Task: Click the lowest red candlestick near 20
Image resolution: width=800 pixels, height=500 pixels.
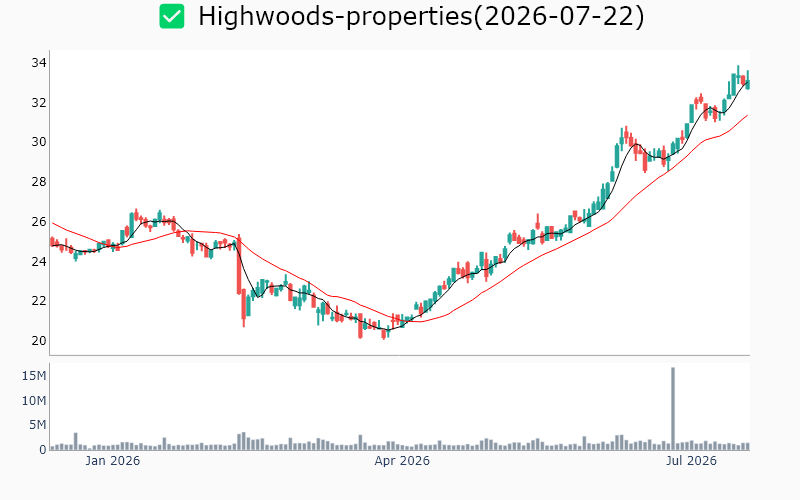Action: (x=383, y=334)
